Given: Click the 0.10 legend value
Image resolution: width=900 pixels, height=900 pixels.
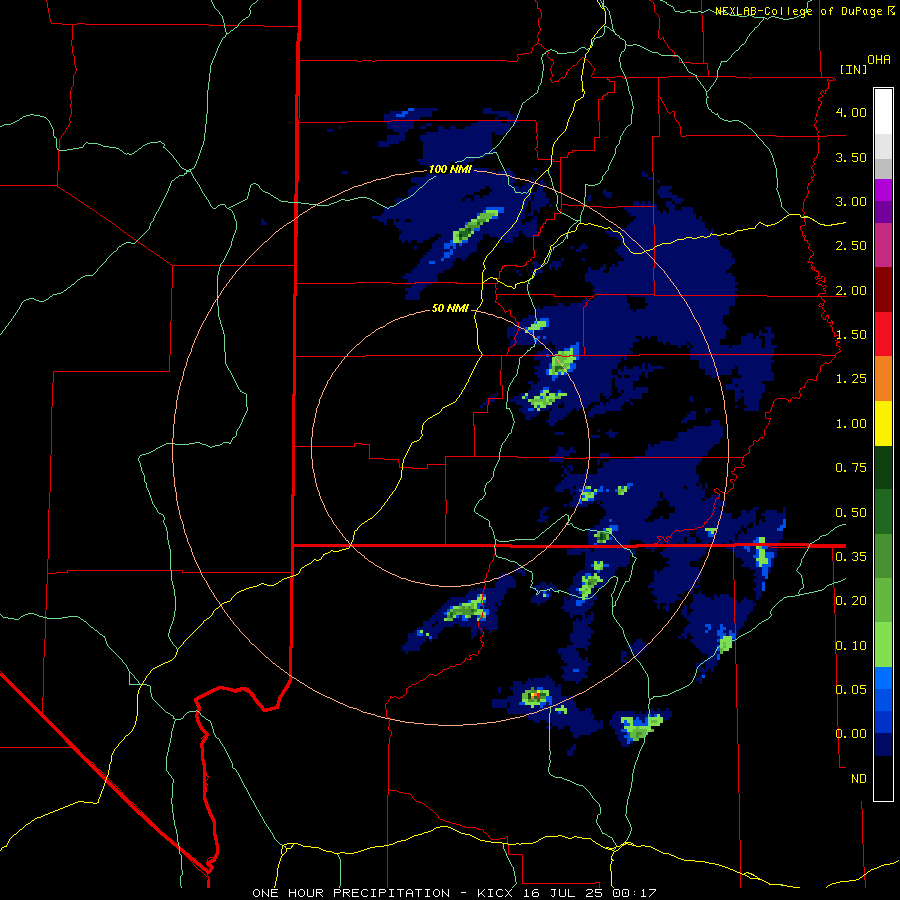Looking at the screenshot, I should pos(851,646).
